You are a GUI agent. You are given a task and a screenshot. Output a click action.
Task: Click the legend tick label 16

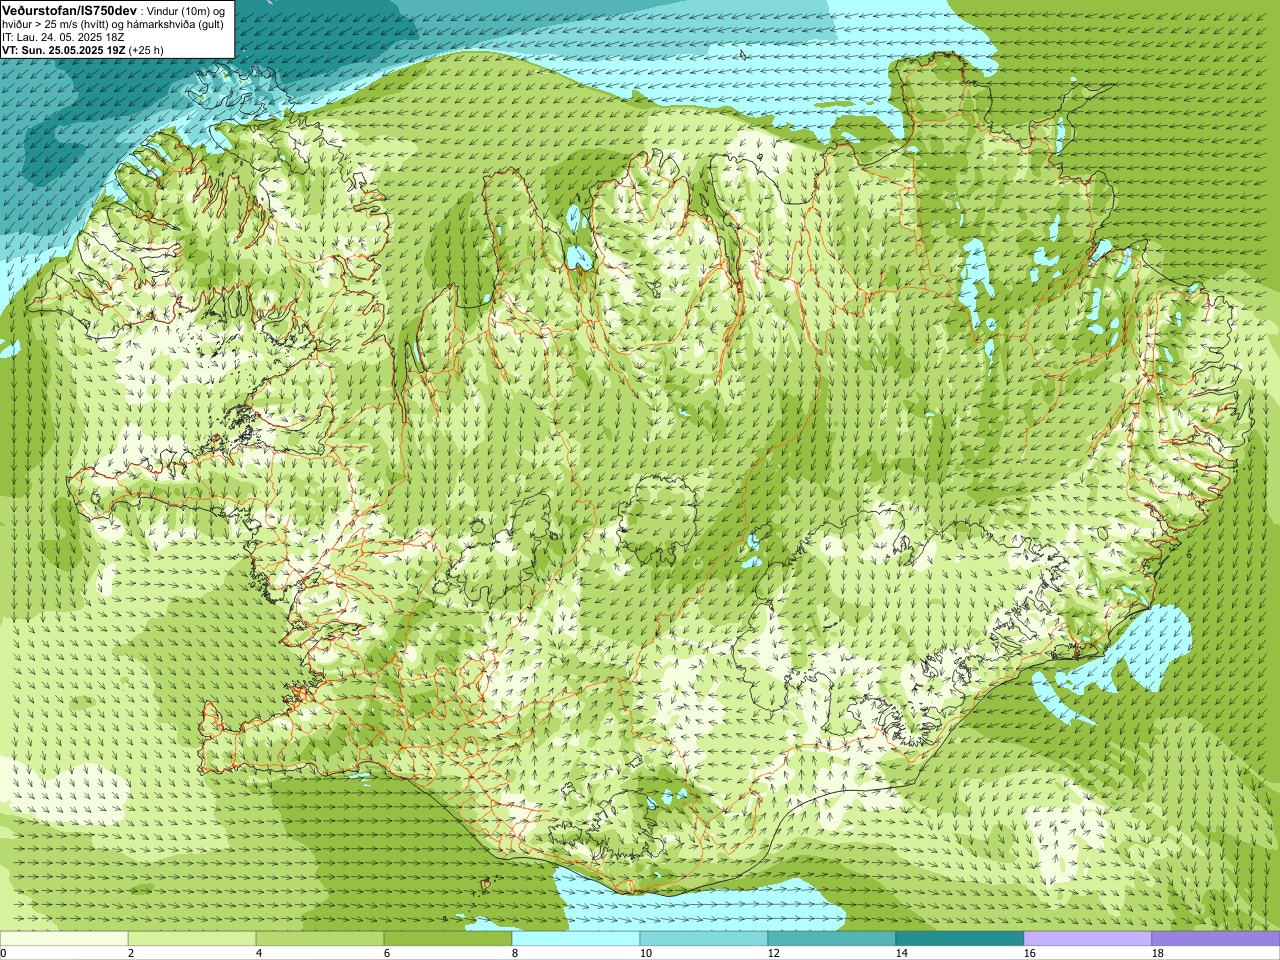[1030, 954]
